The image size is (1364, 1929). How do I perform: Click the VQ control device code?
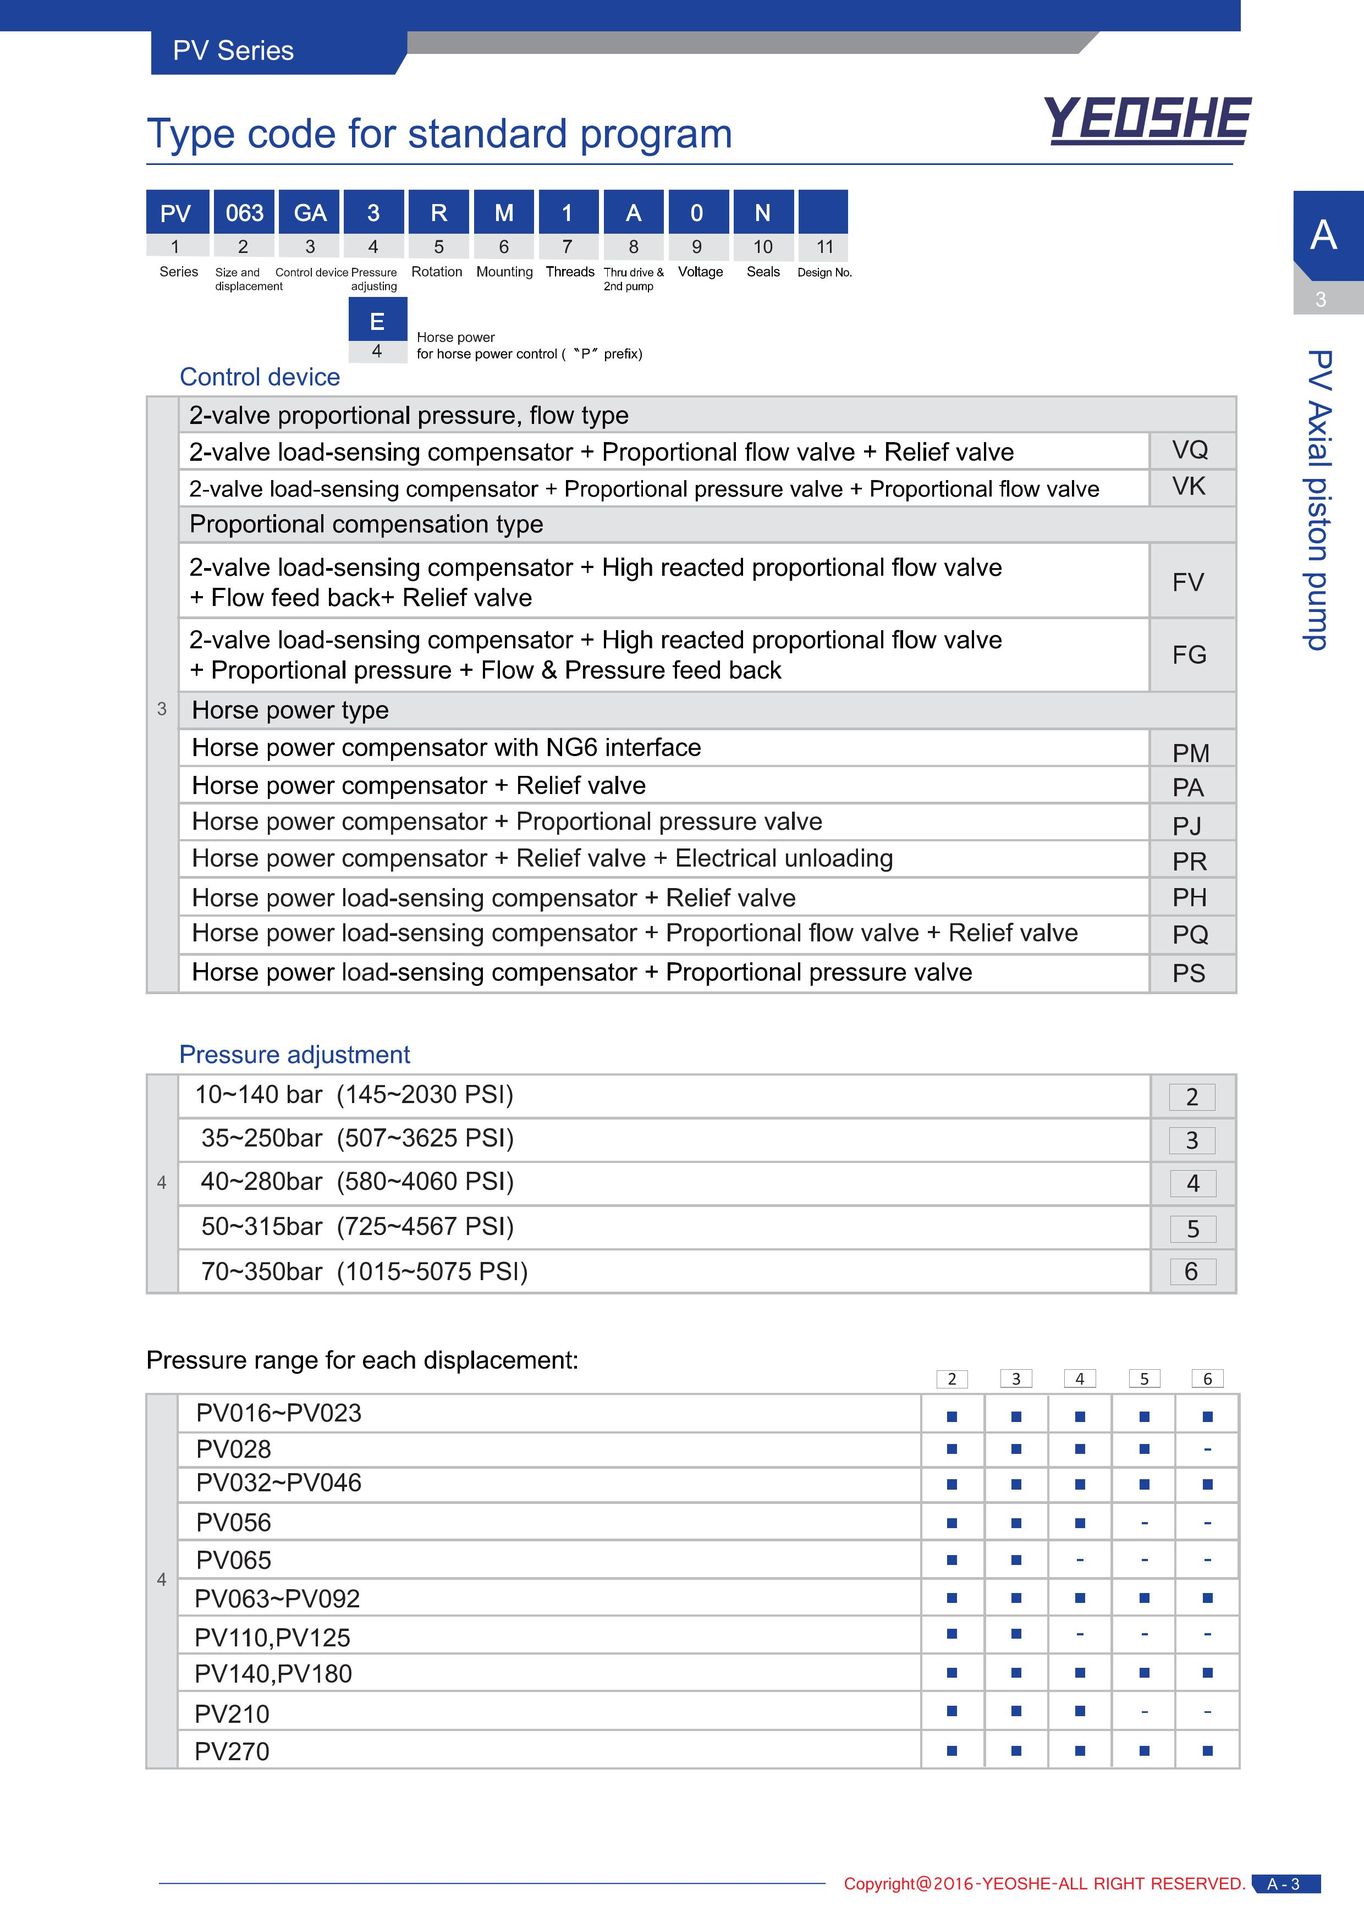[1191, 450]
